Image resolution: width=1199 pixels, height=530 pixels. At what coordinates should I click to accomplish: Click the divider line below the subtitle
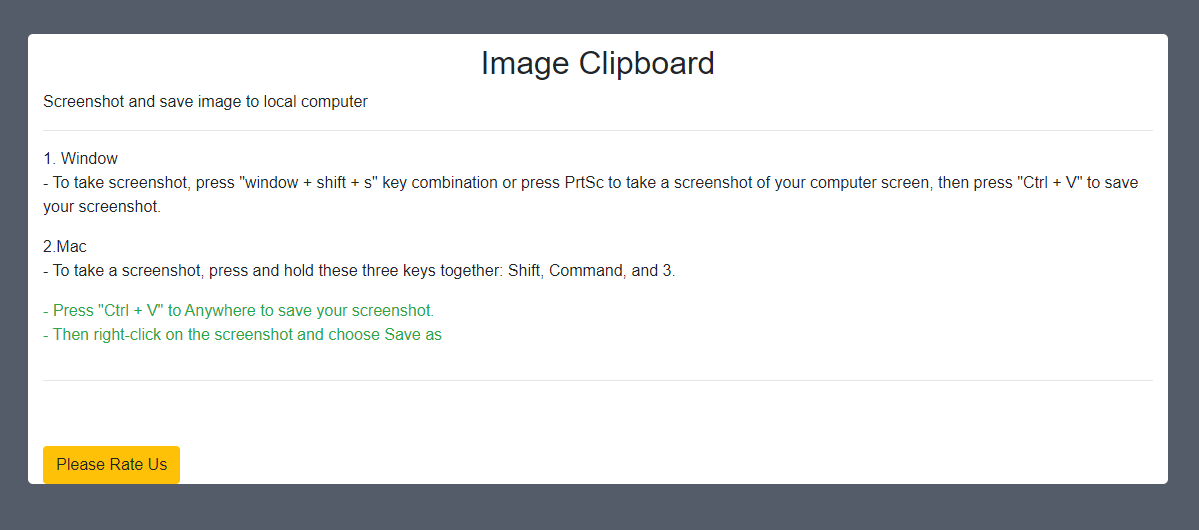click(x=597, y=131)
